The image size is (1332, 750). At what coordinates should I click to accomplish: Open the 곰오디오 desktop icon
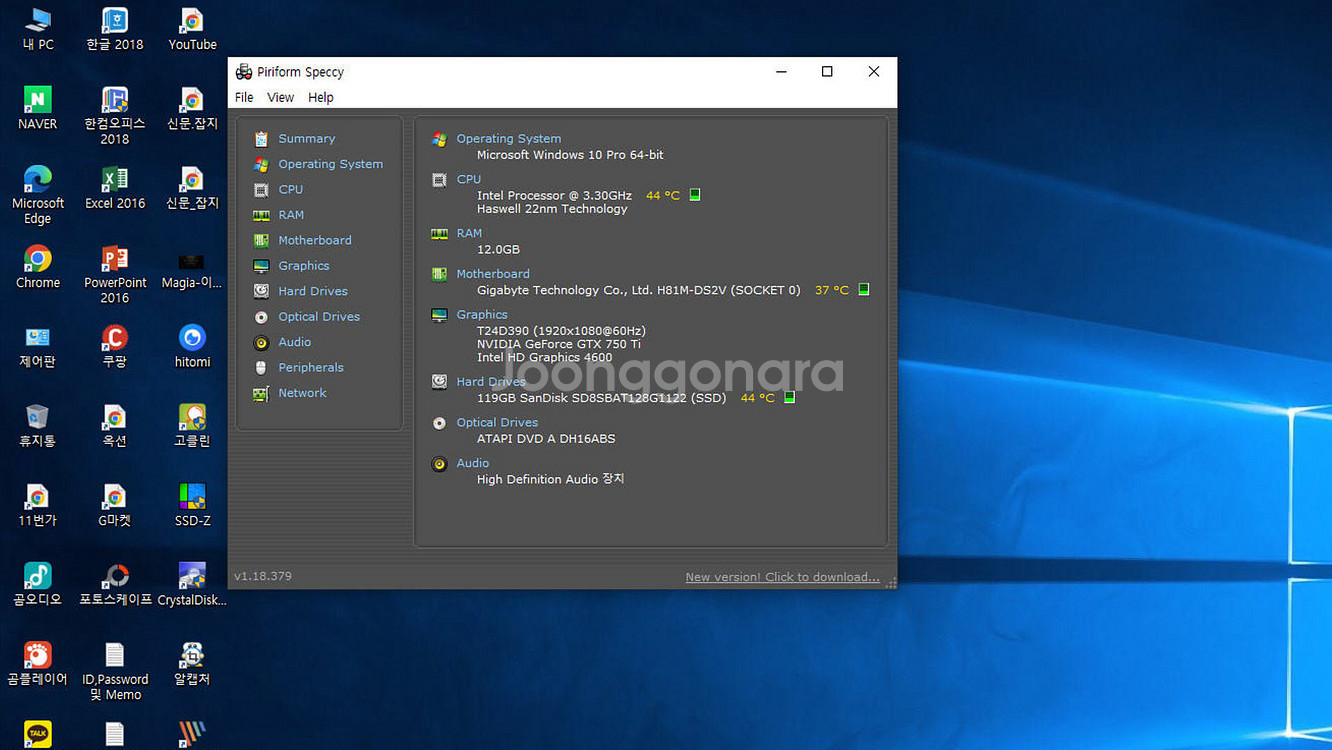(x=38, y=585)
